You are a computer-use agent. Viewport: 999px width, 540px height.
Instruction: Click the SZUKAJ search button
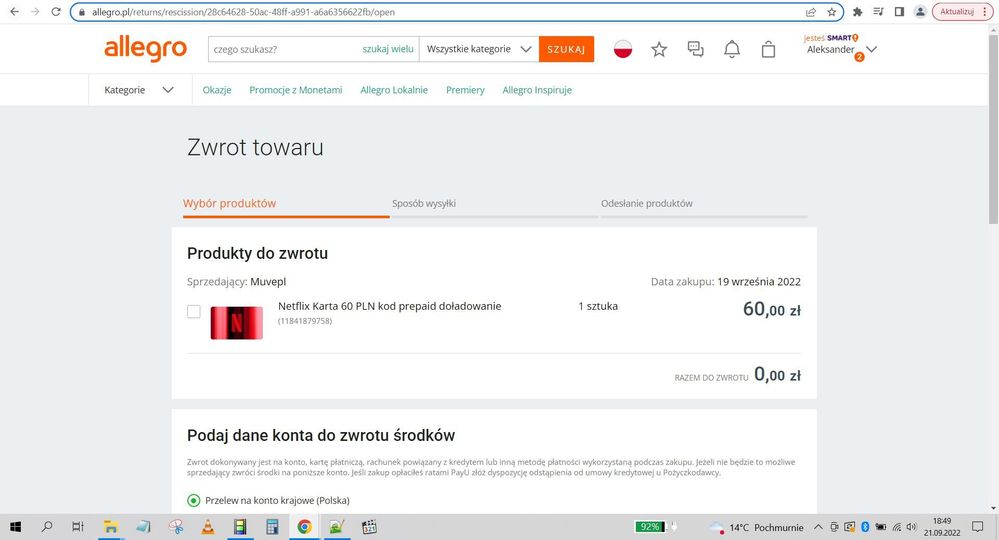click(x=566, y=49)
